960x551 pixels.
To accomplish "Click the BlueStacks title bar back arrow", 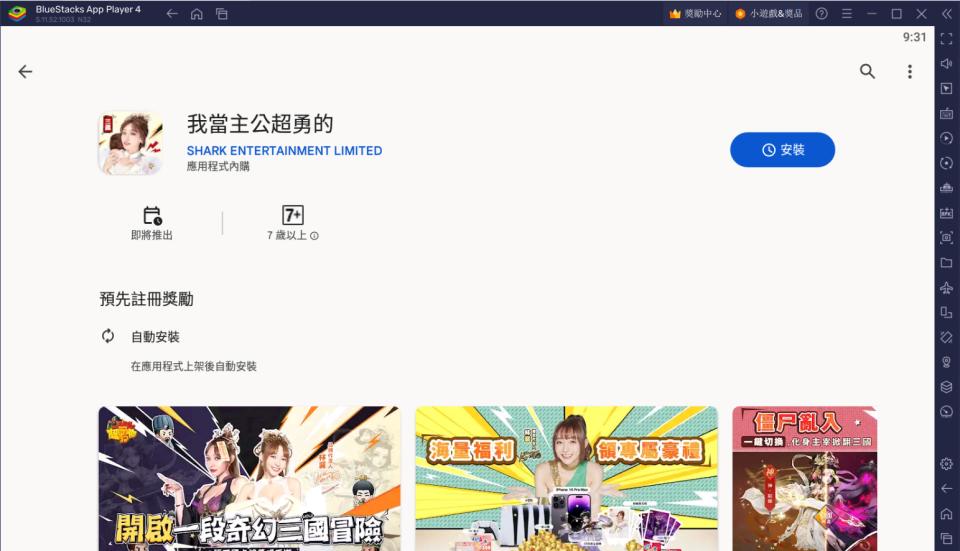I will [x=172, y=13].
